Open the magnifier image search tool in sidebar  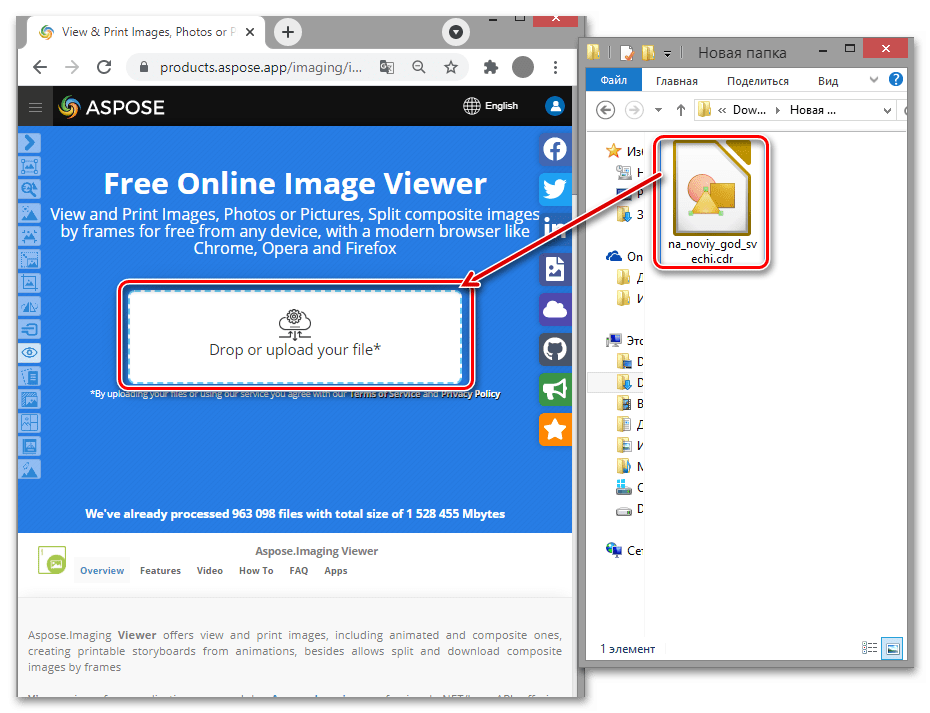point(30,189)
